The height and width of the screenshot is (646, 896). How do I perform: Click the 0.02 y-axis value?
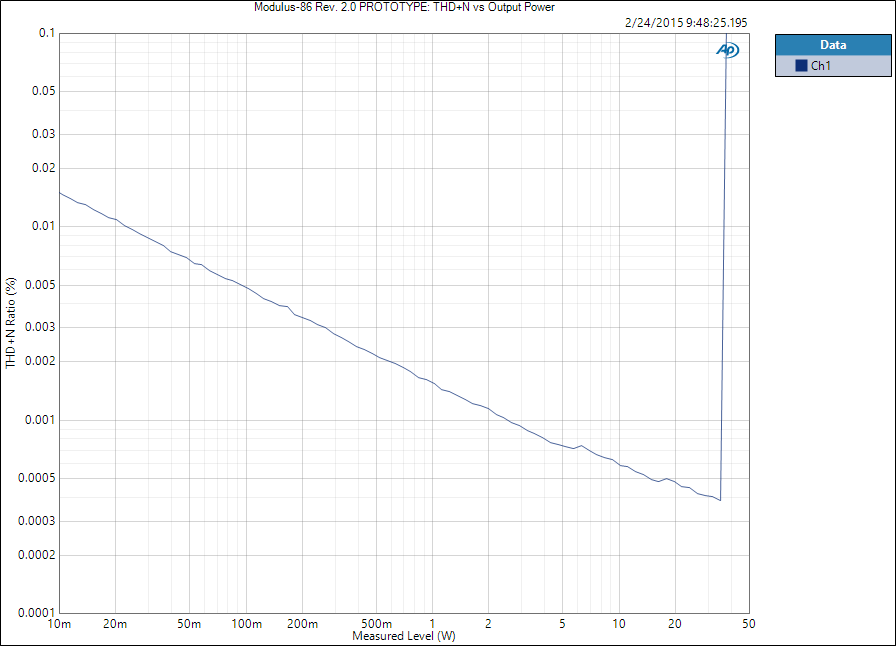coord(44,168)
